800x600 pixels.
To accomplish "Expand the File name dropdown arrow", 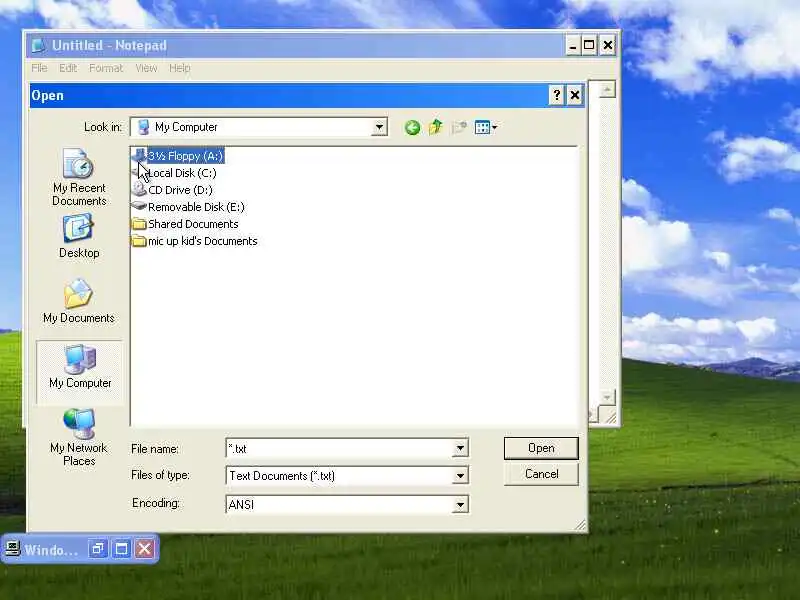I will [x=460, y=448].
